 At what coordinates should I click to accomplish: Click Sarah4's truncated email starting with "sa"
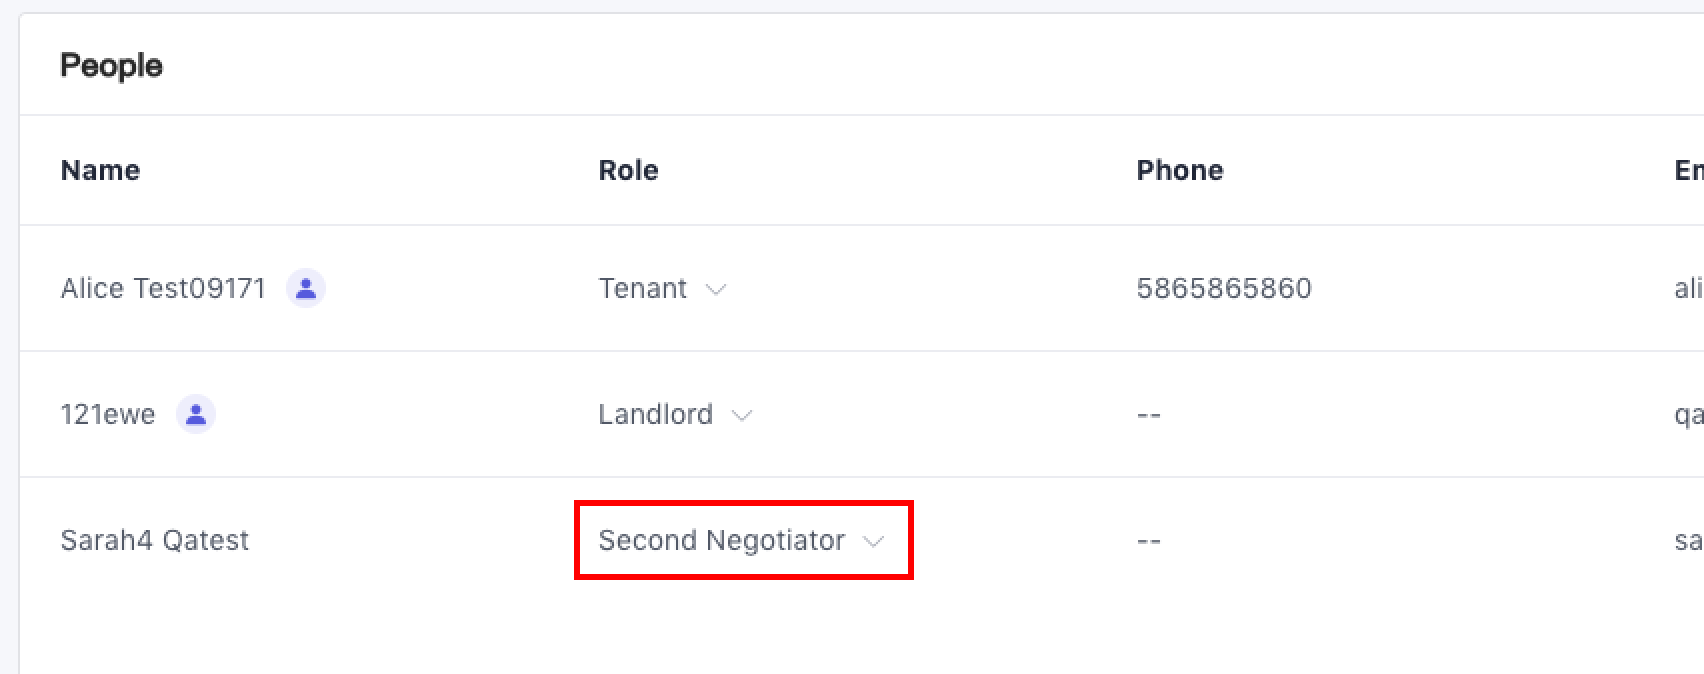[x=1688, y=541]
